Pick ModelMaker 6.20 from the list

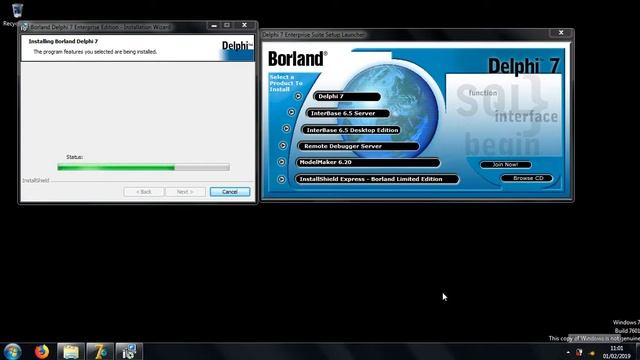click(x=368, y=162)
